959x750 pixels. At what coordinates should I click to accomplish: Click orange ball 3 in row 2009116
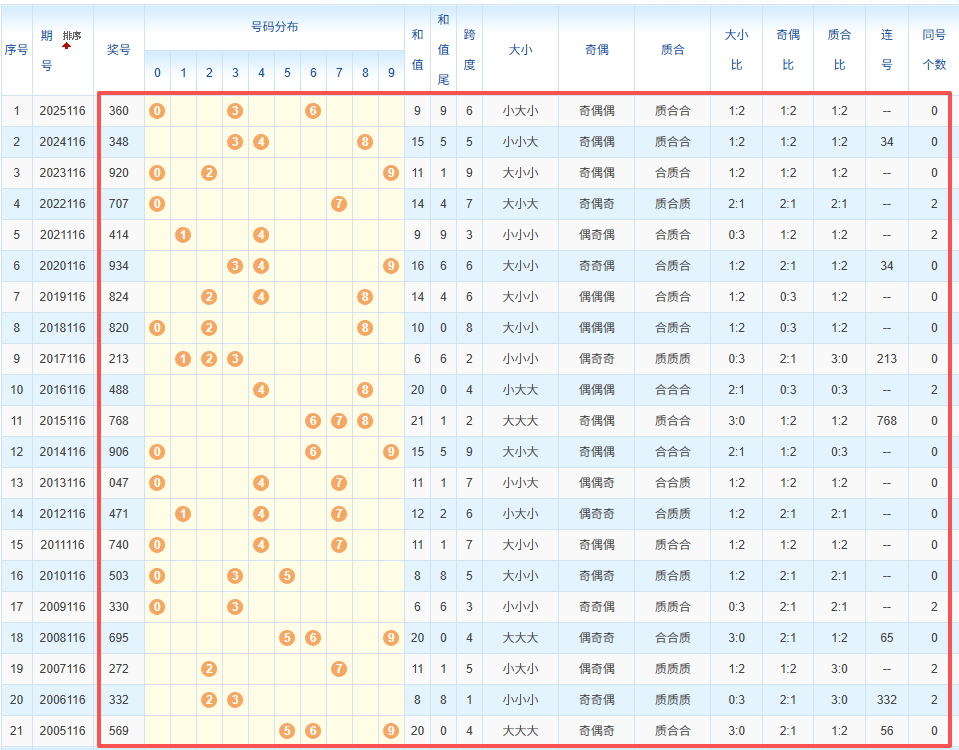(235, 607)
